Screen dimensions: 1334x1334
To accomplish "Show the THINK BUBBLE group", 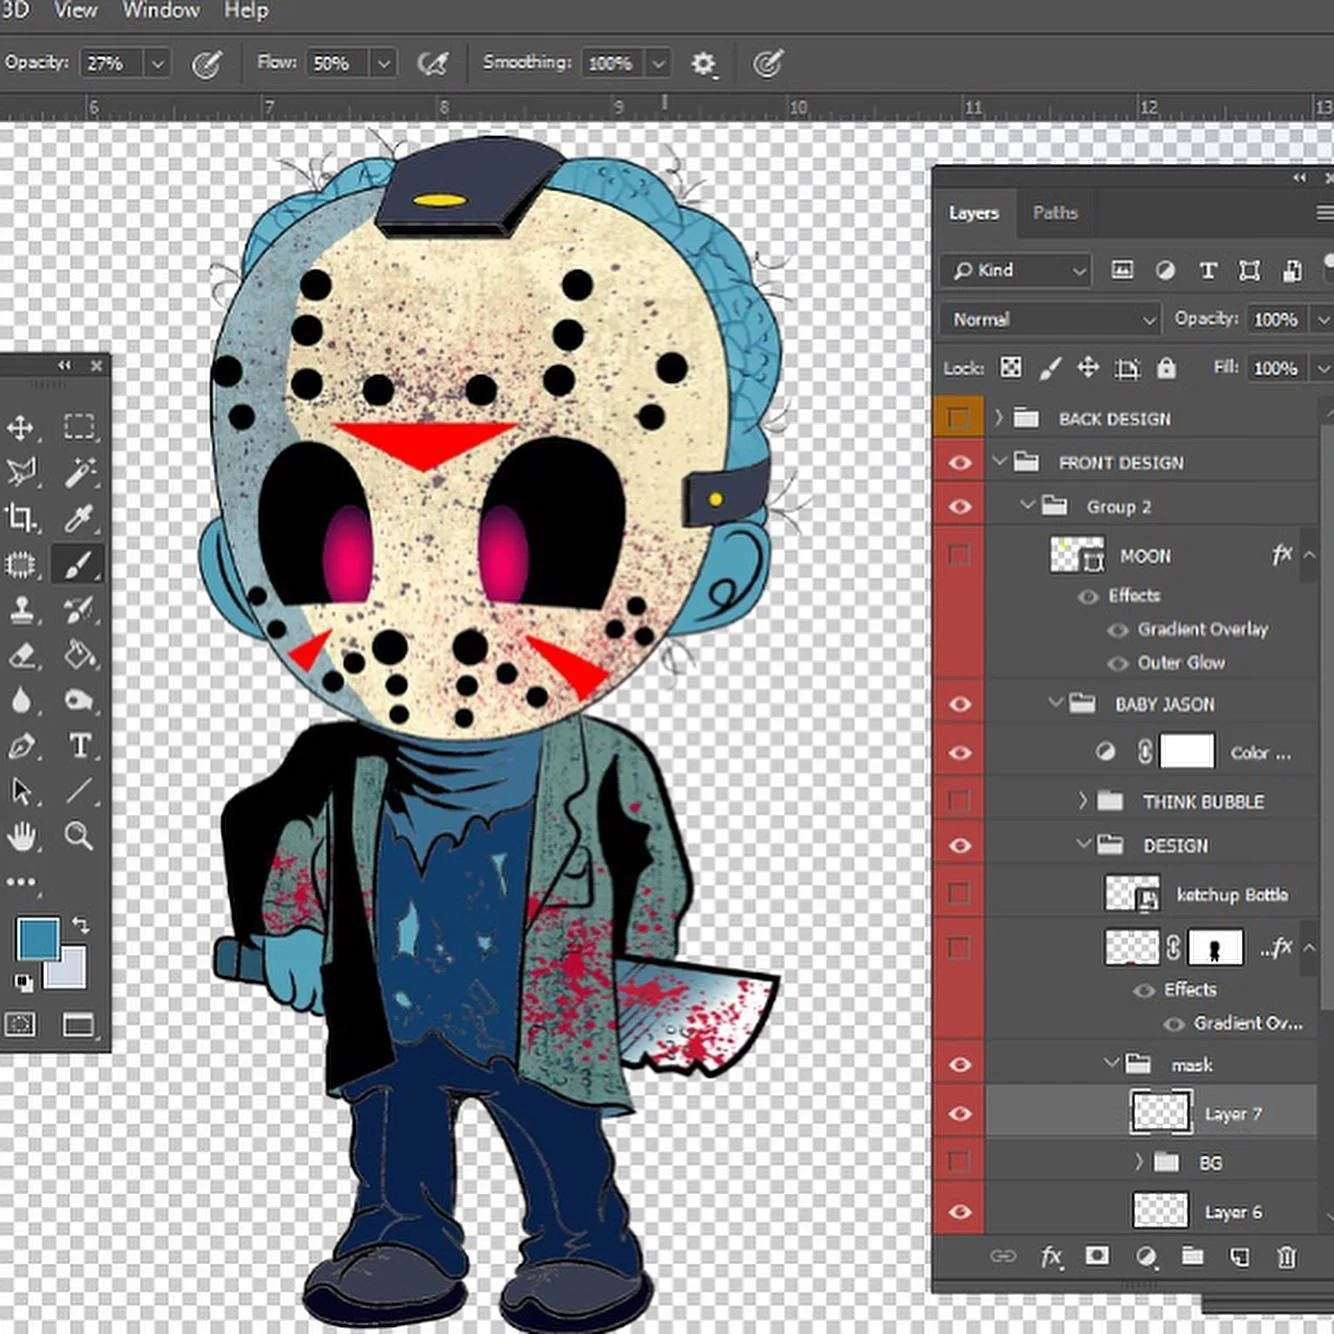I will (958, 801).
